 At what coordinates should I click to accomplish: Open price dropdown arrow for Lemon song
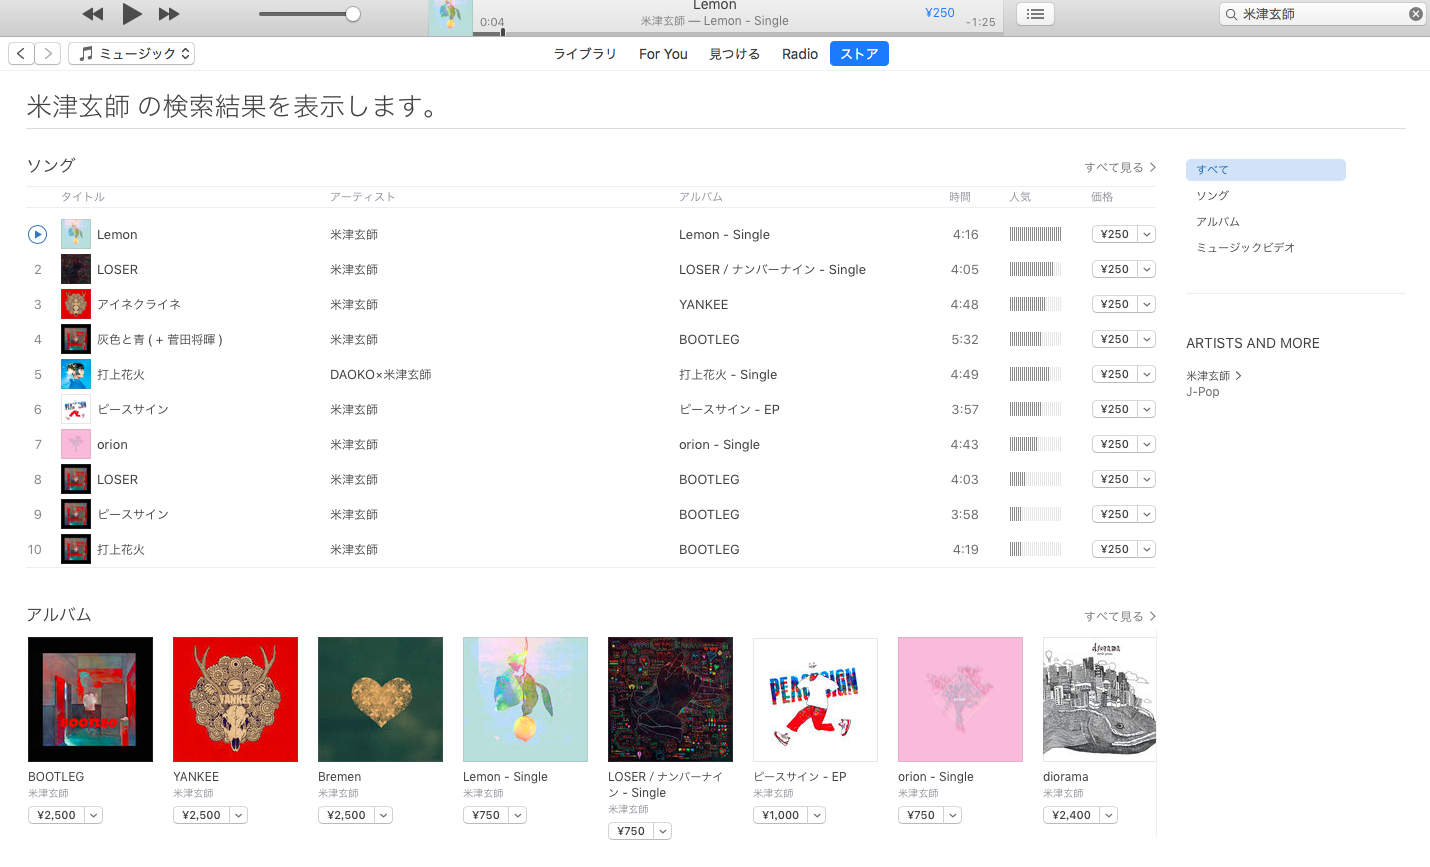click(x=1147, y=234)
